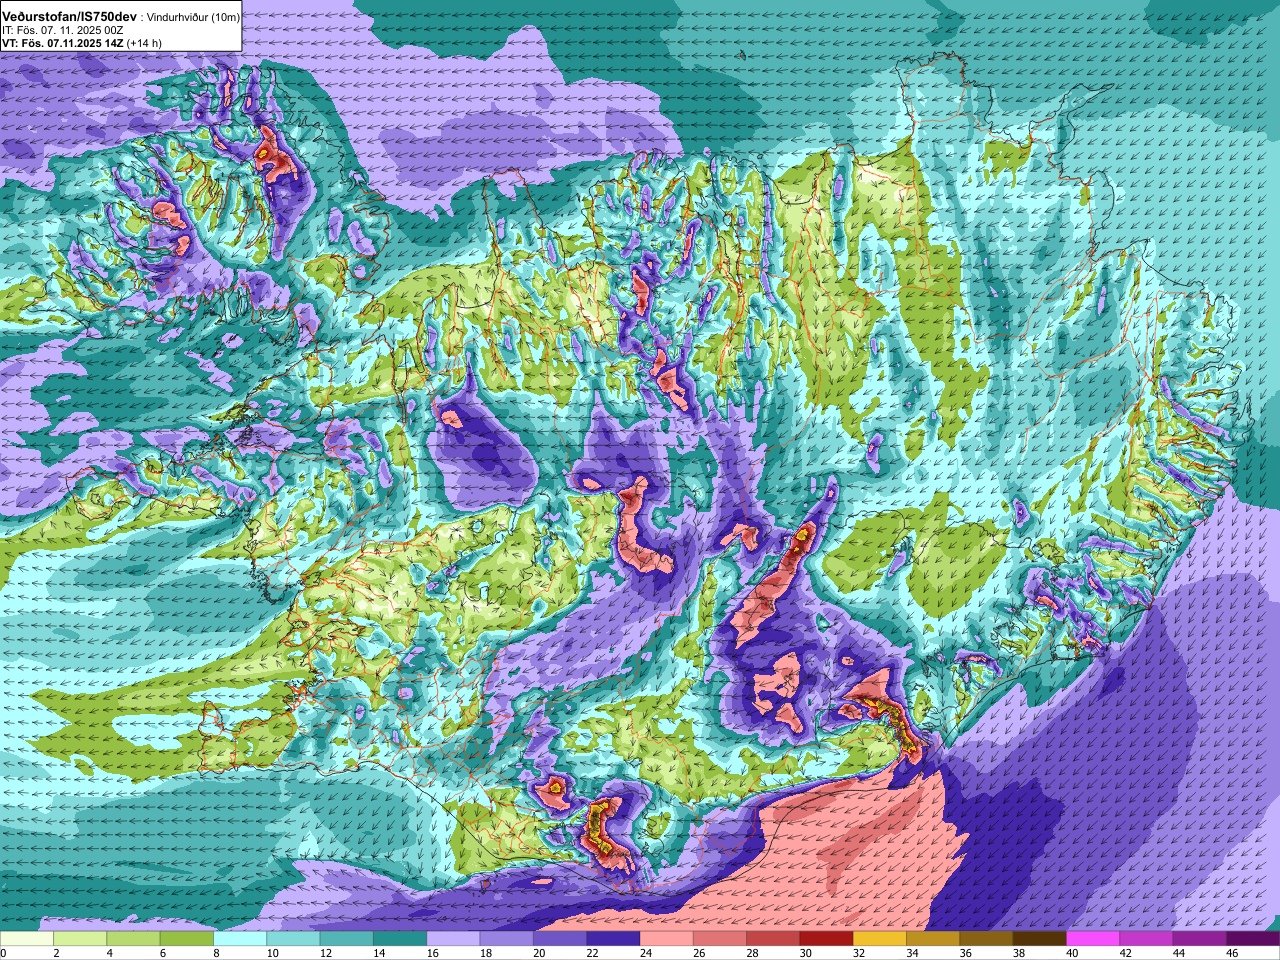
Task: Click the legend tick label '2'
Action: [56, 953]
